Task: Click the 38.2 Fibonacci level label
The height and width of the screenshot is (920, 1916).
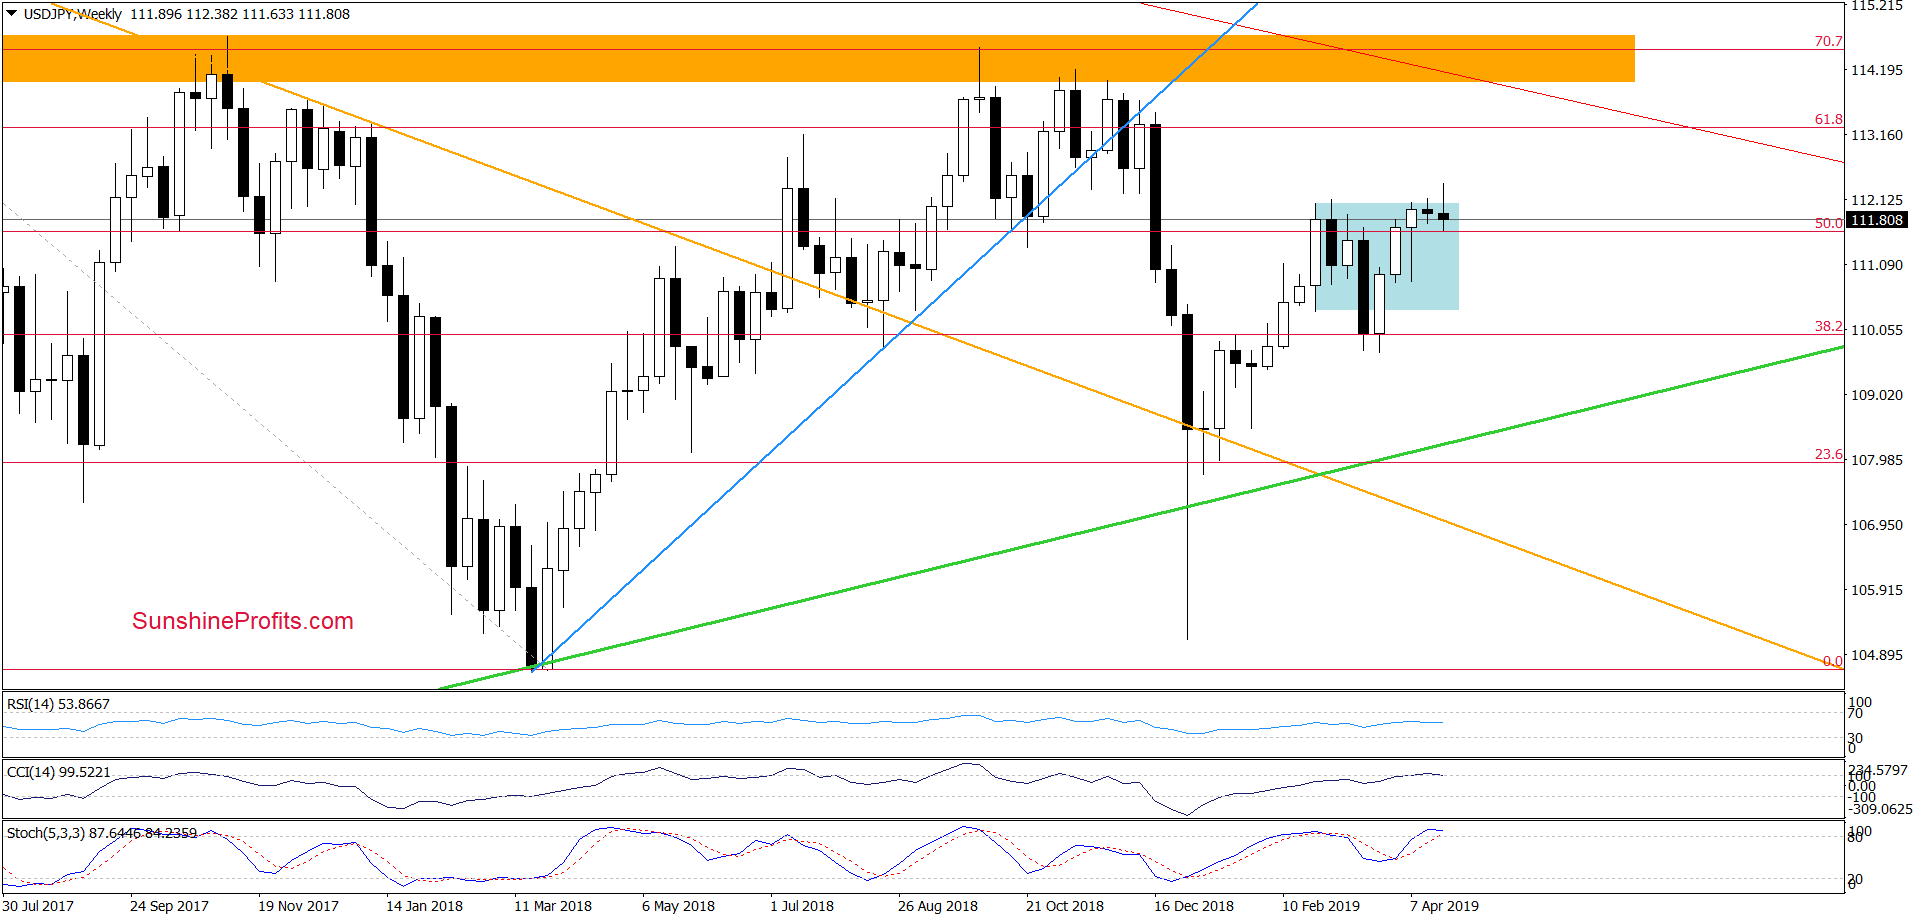Action: [1828, 326]
